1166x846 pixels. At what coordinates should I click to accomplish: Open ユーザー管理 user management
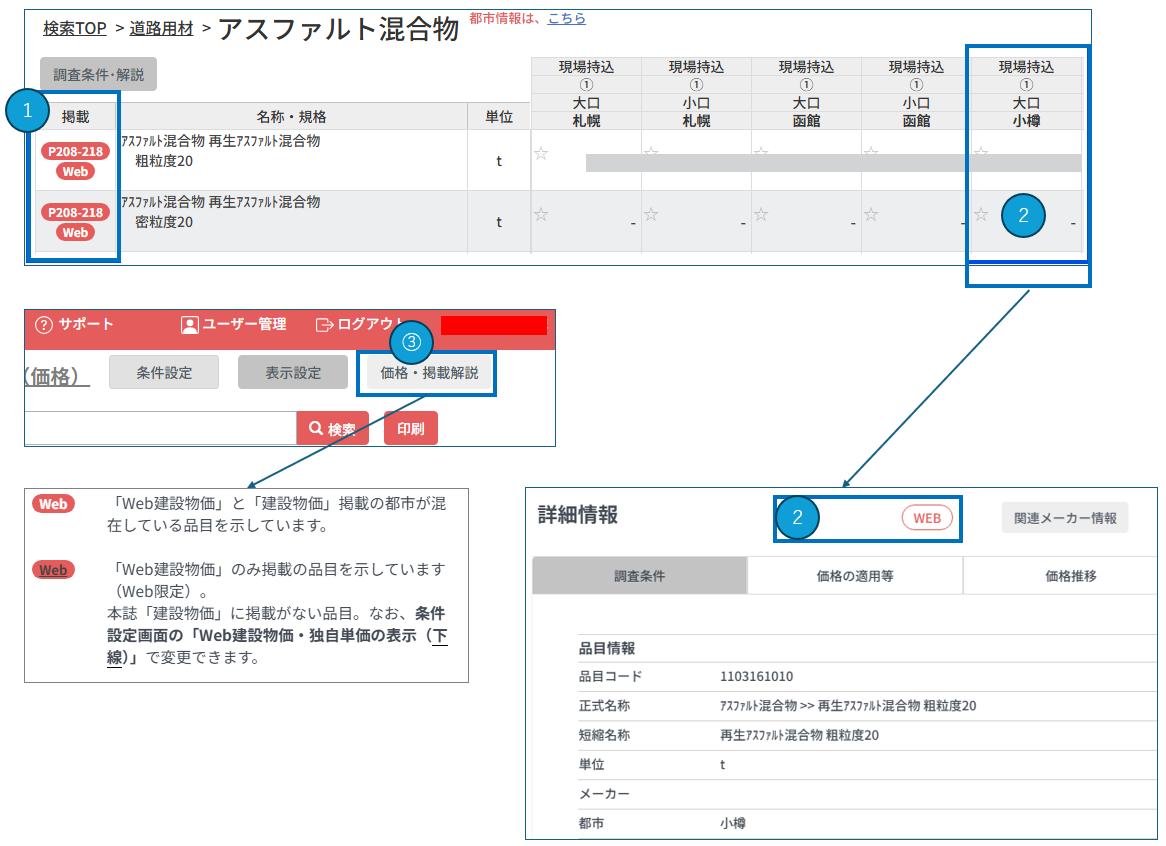pyautogui.click(x=233, y=324)
